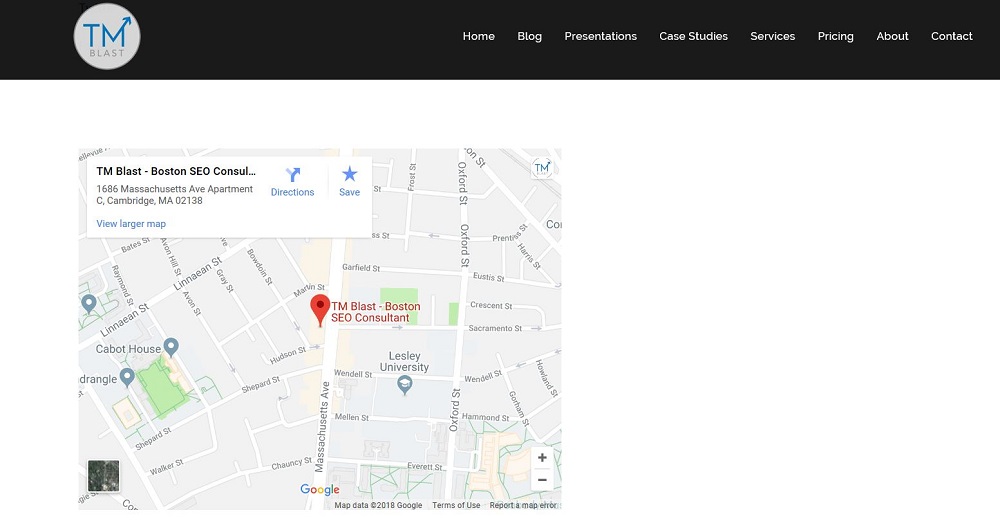Go to the Blog page
The width and height of the screenshot is (1000, 528).
coord(529,36)
